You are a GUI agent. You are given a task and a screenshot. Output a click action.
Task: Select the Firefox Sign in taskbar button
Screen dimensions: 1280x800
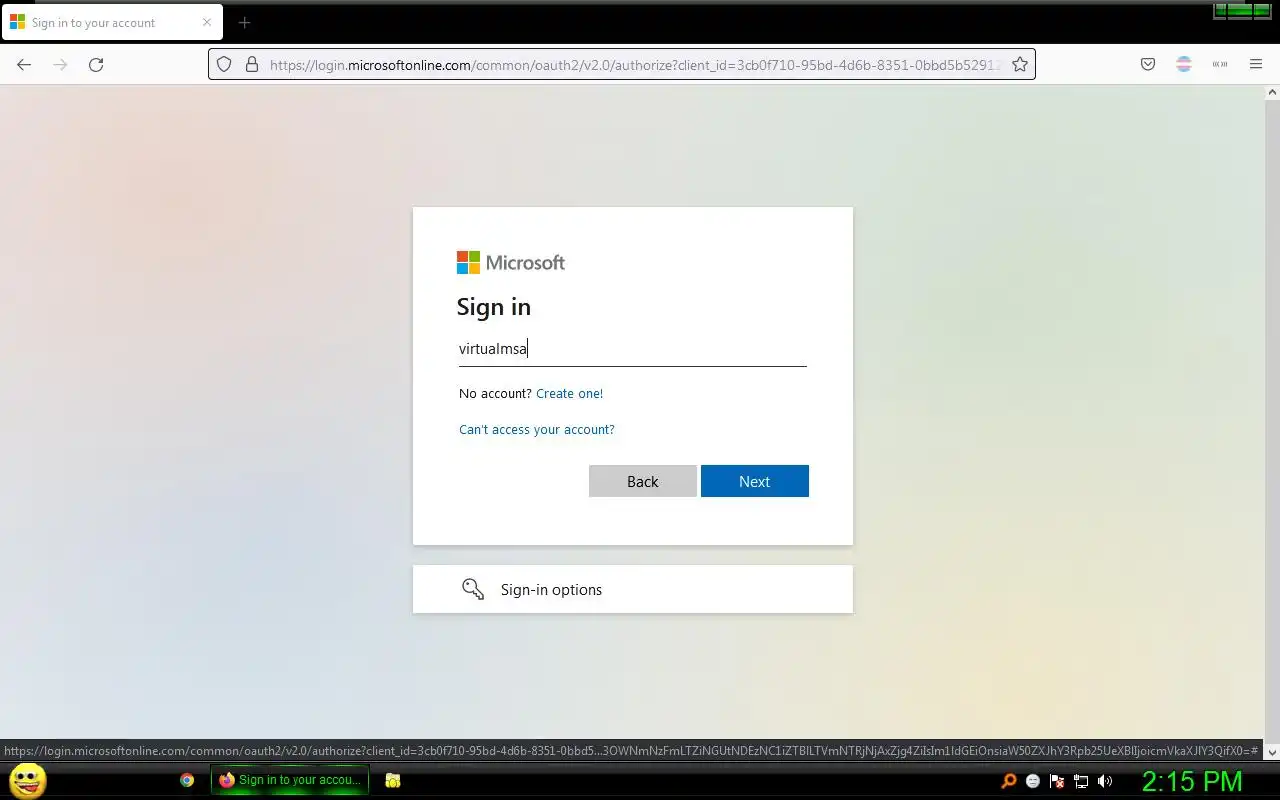click(290, 780)
